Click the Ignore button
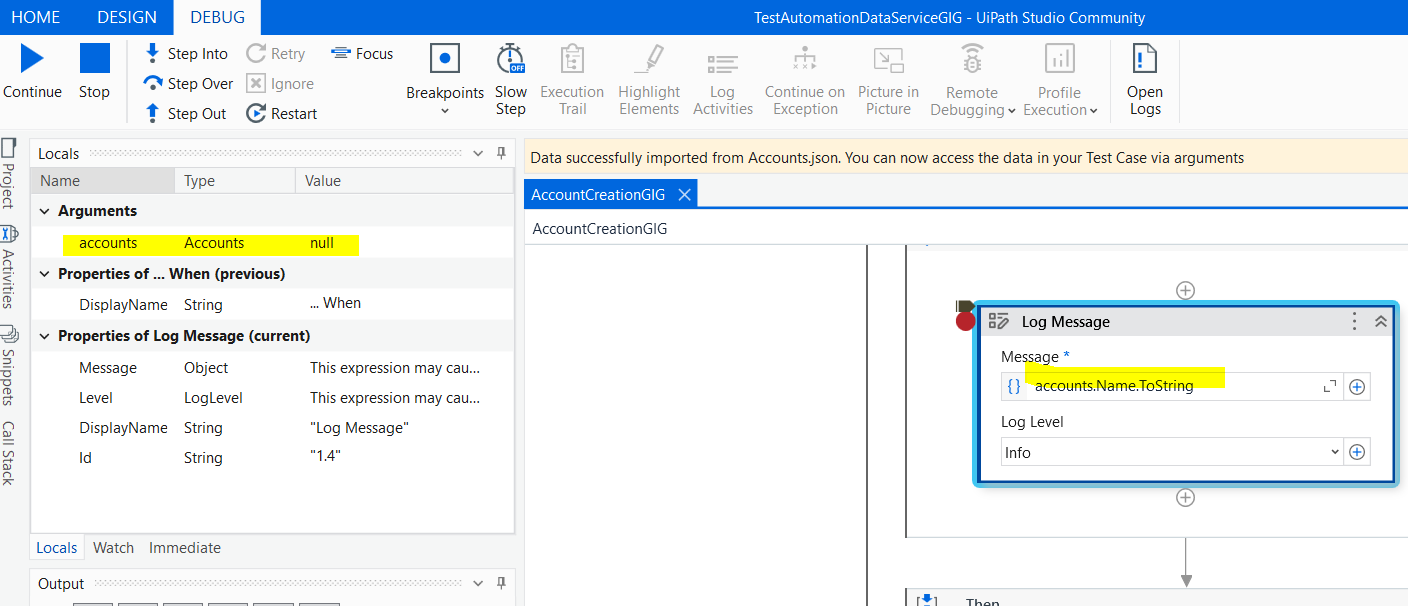 click(x=280, y=84)
